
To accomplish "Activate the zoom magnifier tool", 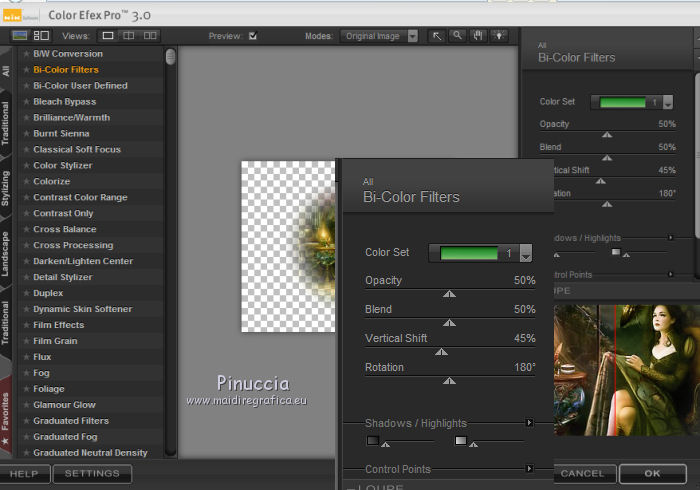I will pyautogui.click(x=457, y=36).
